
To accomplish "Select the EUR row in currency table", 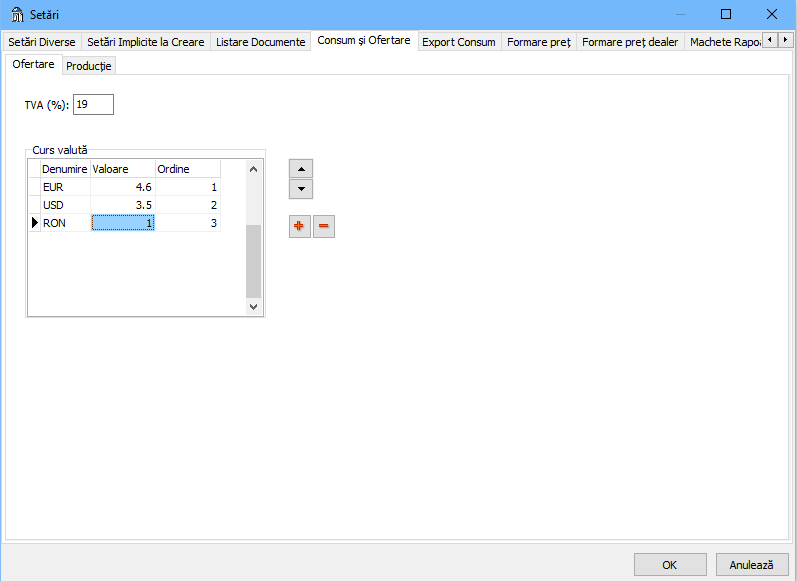I will [x=64, y=187].
